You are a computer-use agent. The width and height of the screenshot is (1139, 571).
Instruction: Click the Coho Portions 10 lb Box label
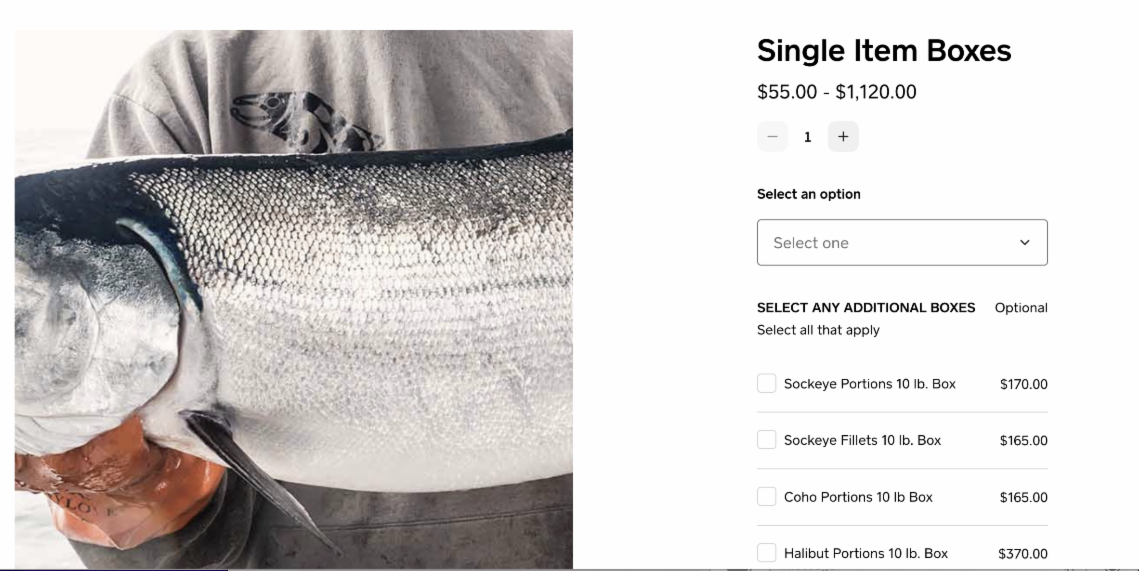(x=858, y=497)
